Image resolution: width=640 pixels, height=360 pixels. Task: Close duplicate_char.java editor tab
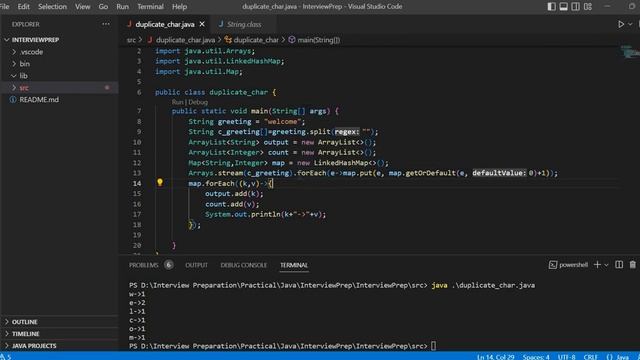point(202,24)
